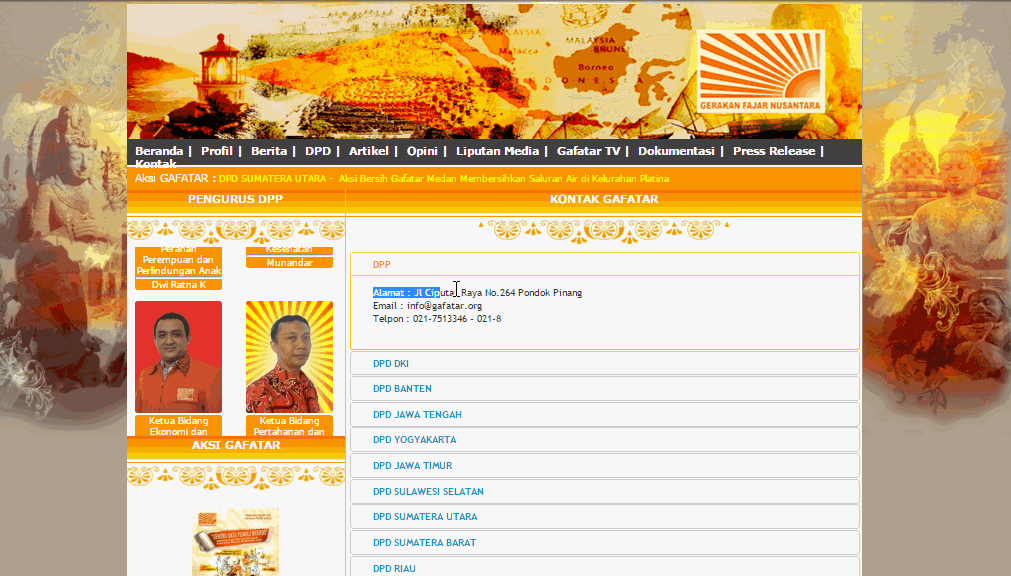Click Perempuan dan Perlindungan Anak label
This screenshot has width=1011, height=576.
(x=179, y=265)
